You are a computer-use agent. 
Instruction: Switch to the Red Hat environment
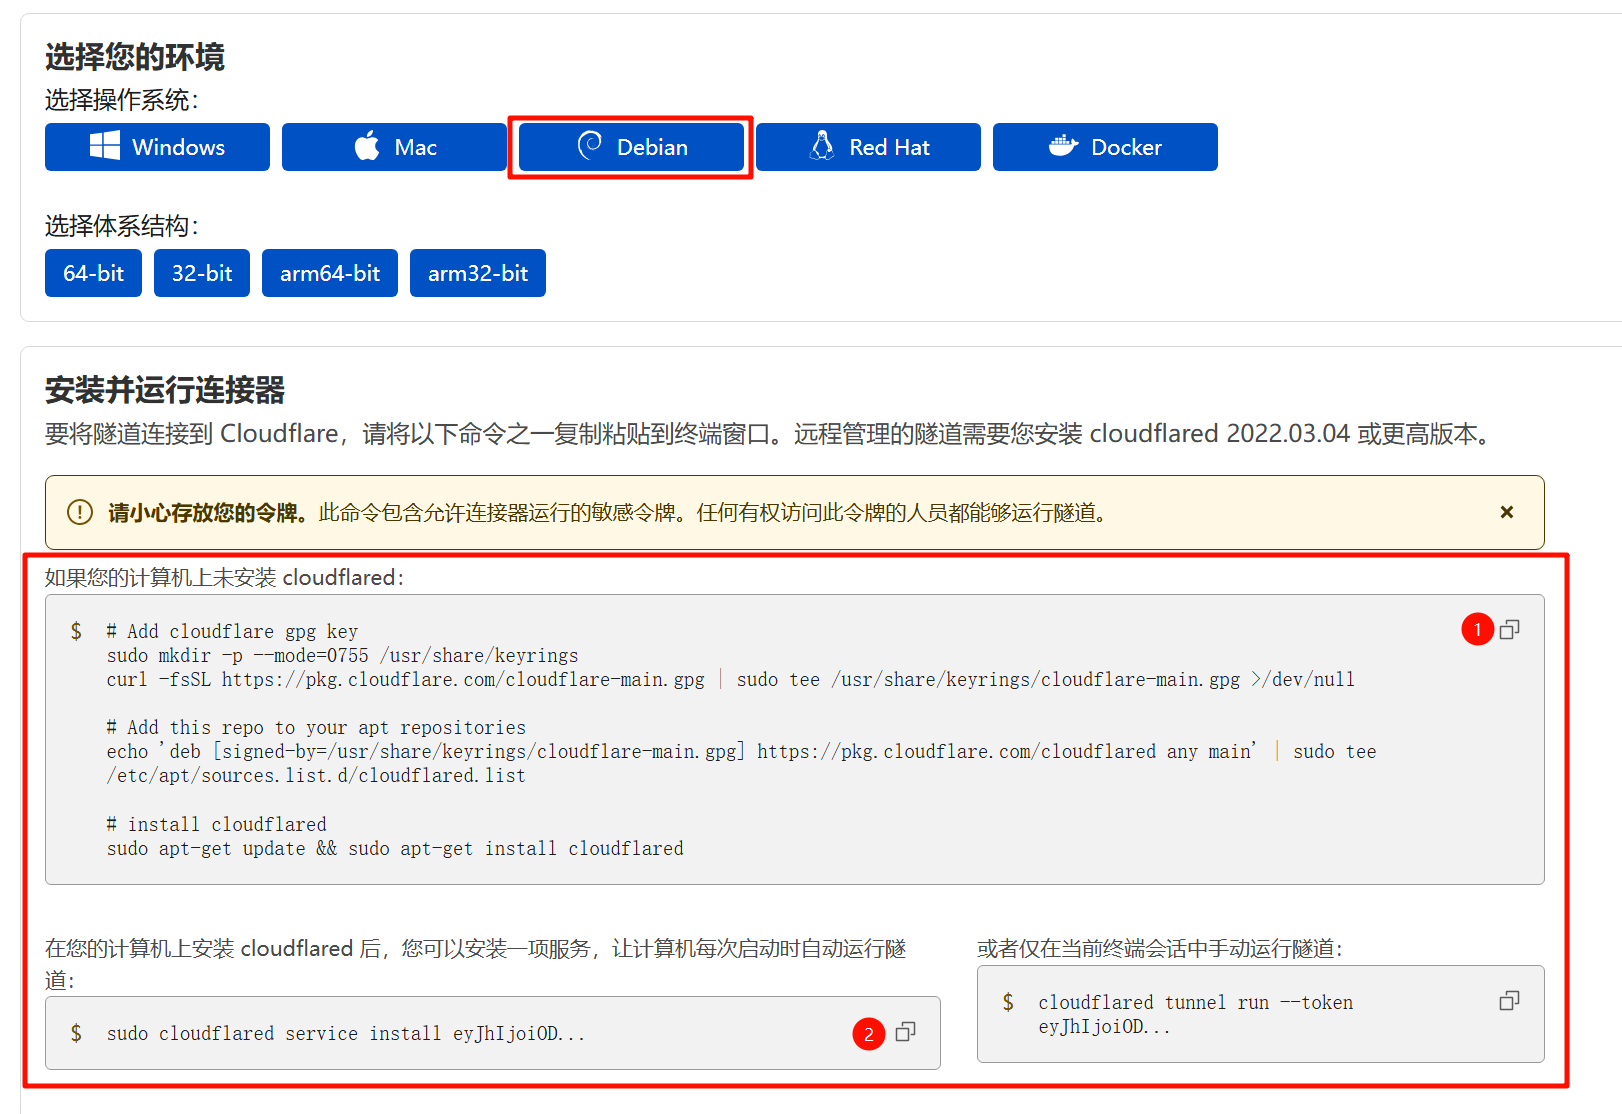click(x=868, y=146)
